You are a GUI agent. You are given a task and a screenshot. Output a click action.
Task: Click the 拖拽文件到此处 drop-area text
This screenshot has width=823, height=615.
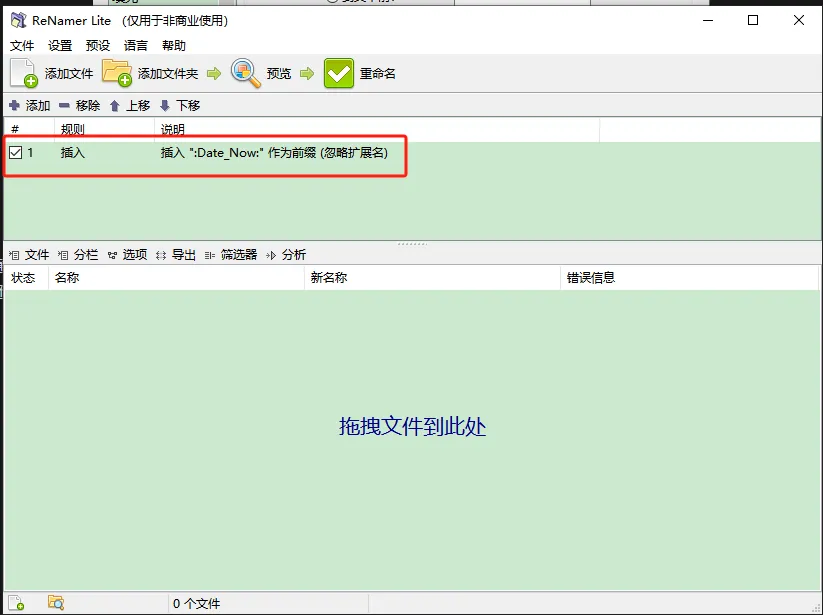(413, 426)
